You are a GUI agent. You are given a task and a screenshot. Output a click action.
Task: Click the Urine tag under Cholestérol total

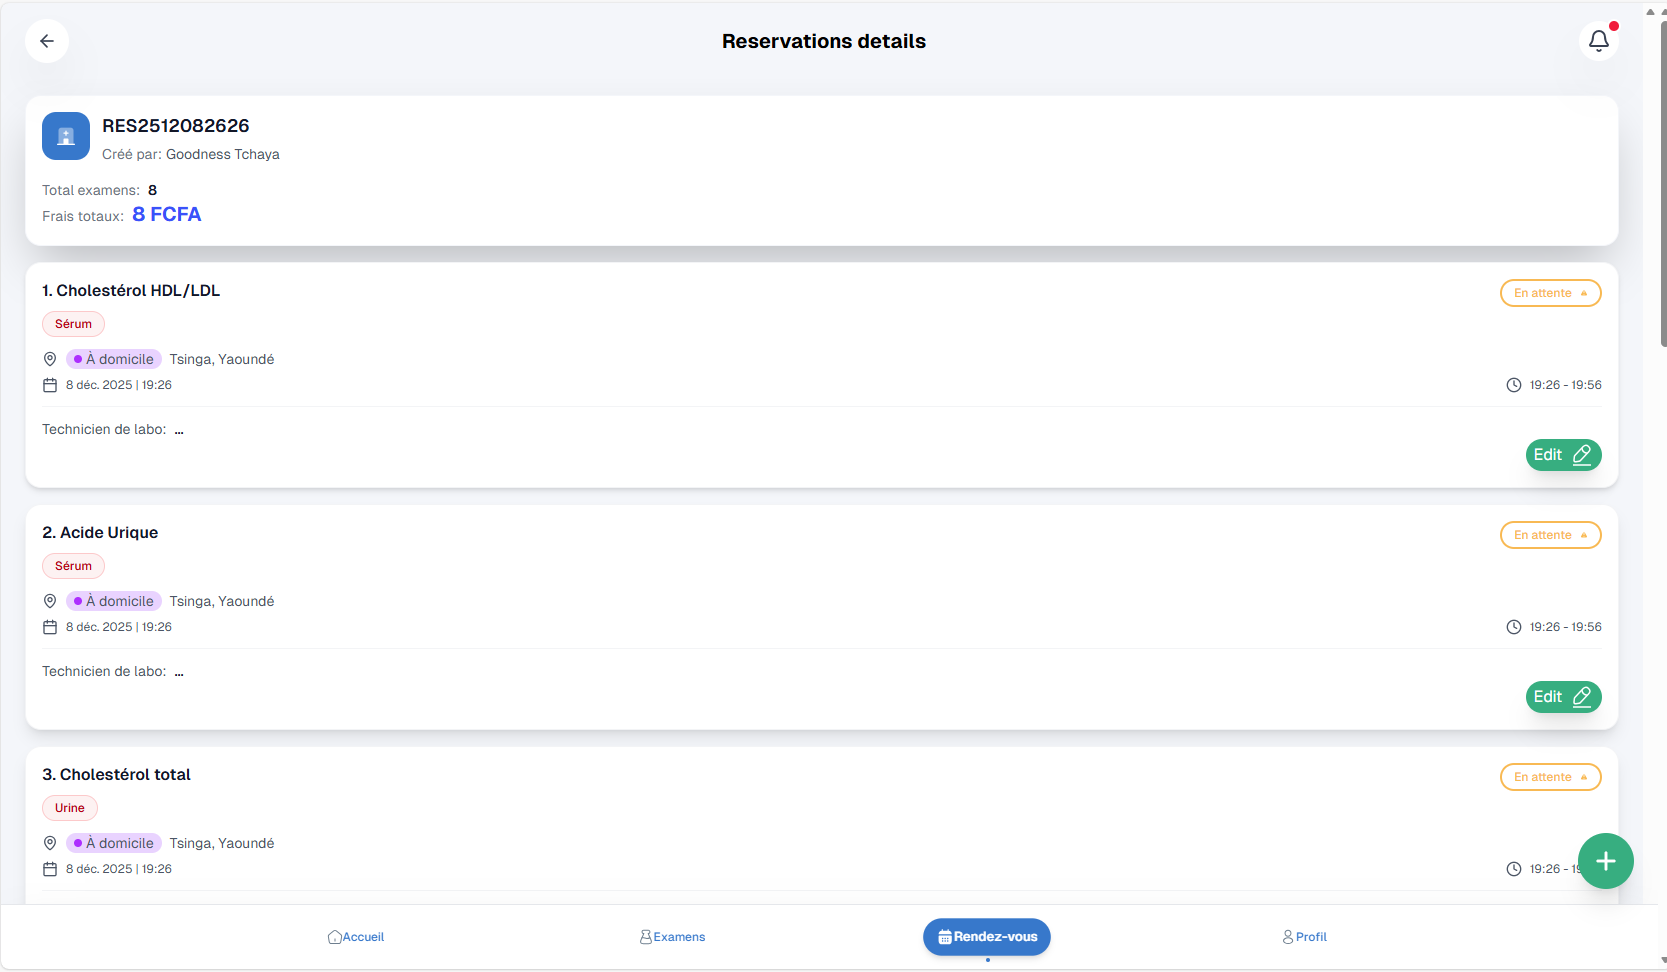pos(70,808)
